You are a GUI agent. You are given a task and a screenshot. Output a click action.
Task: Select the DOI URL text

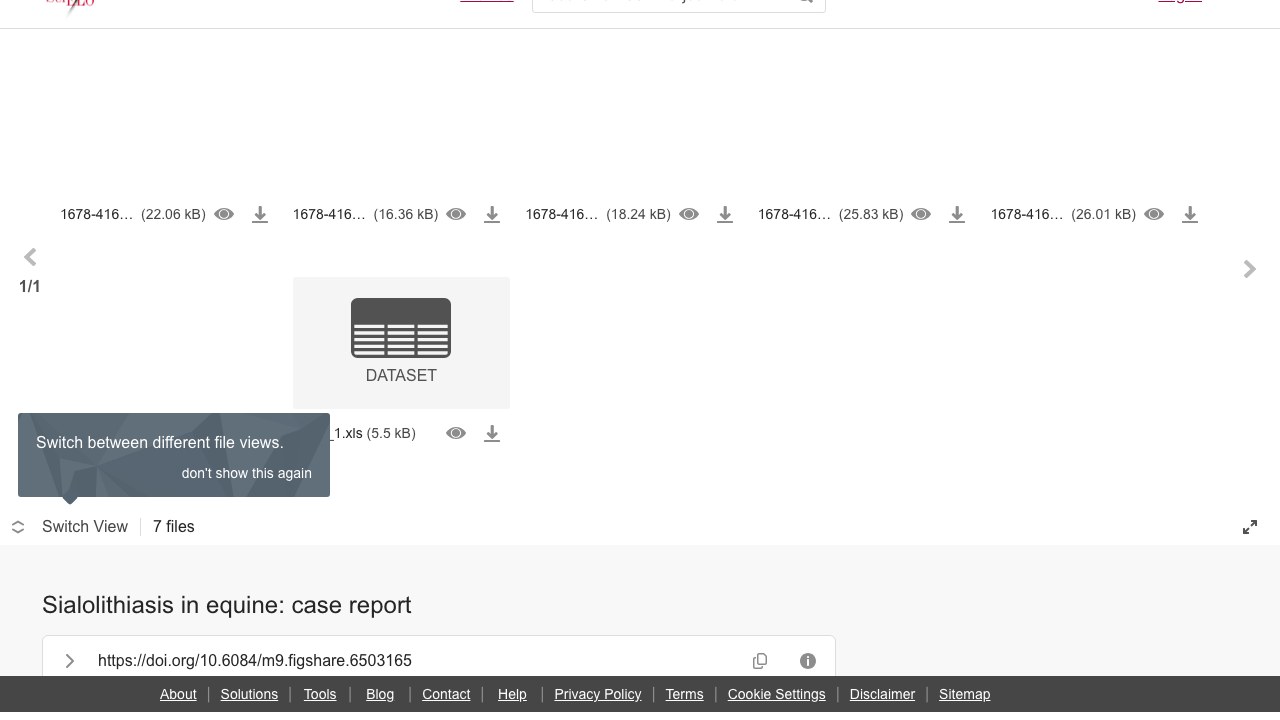[255, 660]
